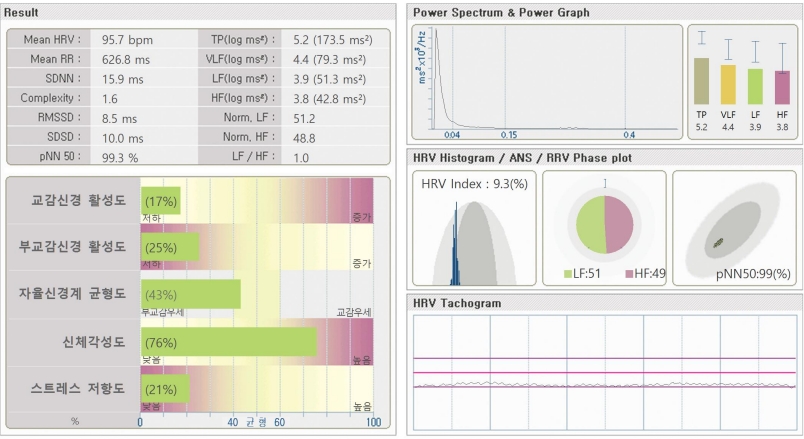Select the Mean HRV value 95.7 bpm
804x439 pixels.
pyautogui.click(x=126, y=39)
